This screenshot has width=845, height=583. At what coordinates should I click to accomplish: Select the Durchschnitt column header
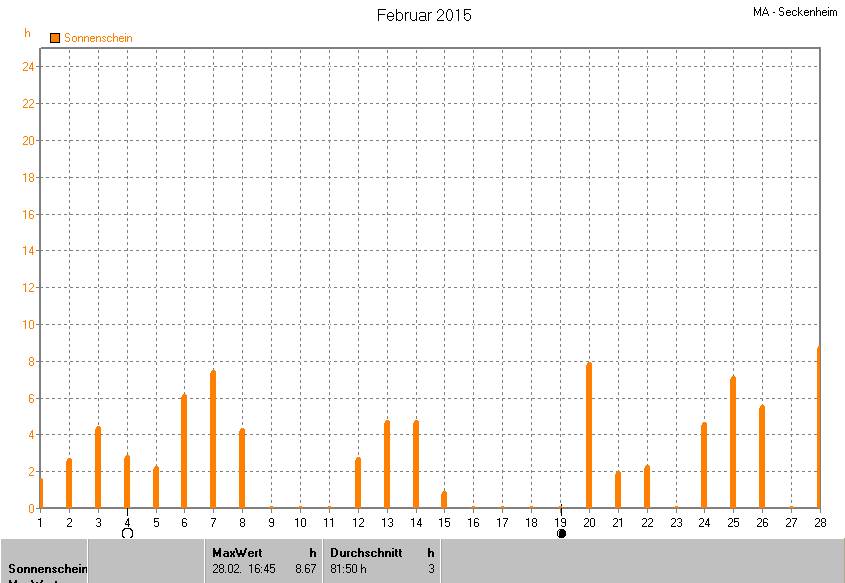pyautogui.click(x=365, y=552)
